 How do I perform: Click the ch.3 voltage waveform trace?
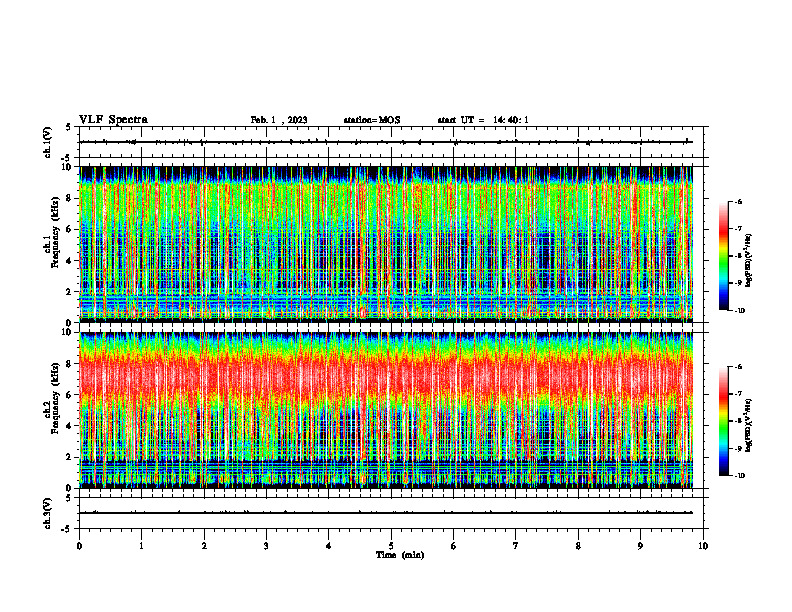tap(386, 513)
